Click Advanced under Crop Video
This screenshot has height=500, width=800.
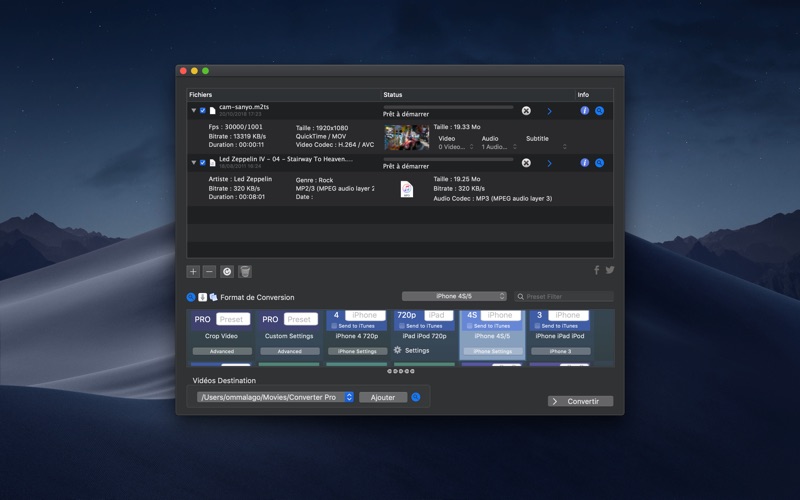point(222,351)
